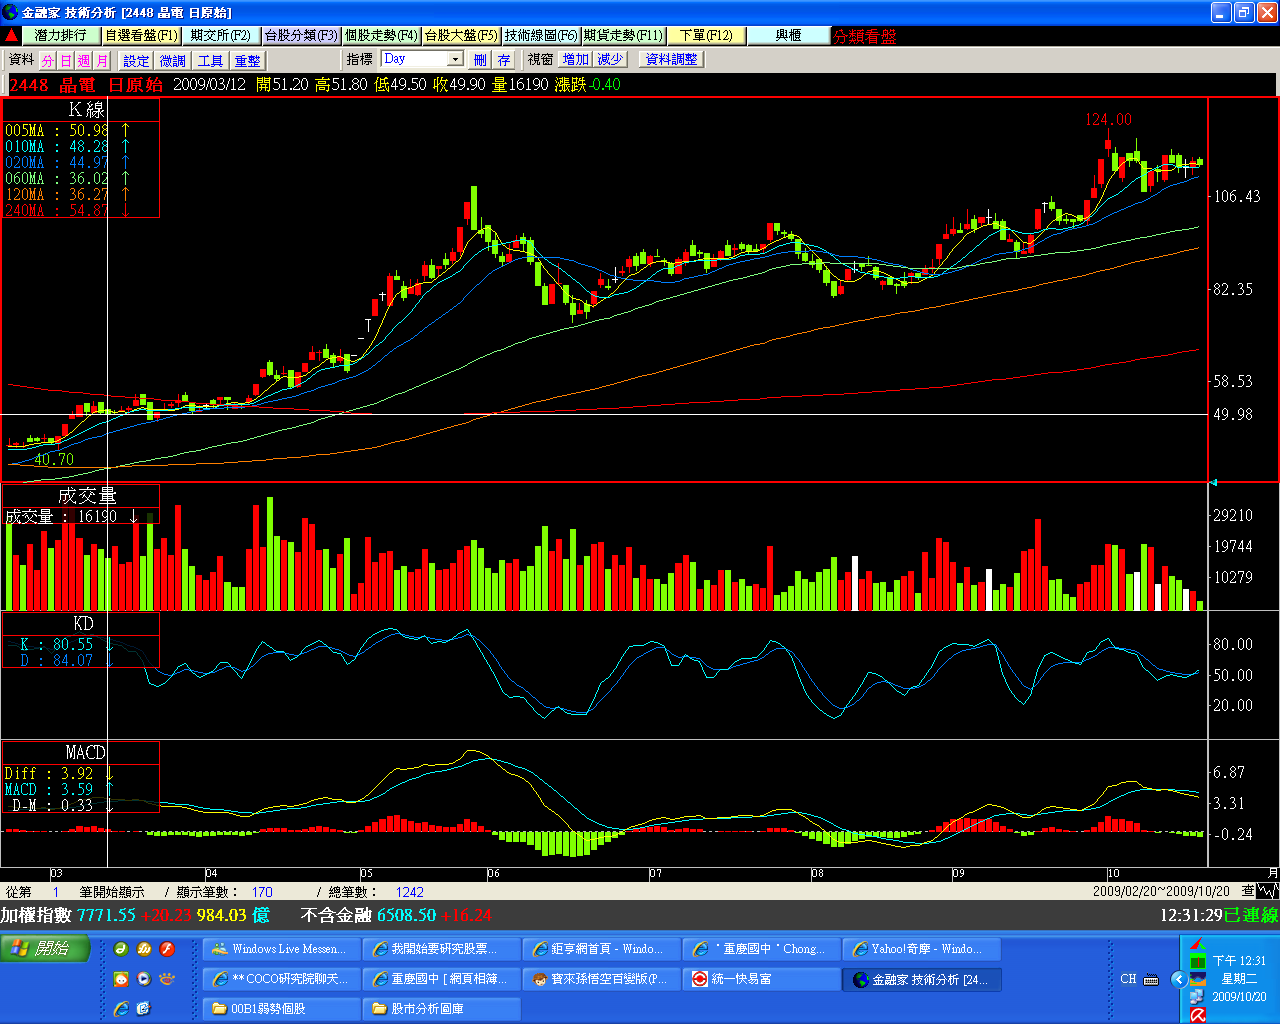The width and height of the screenshot is (1280, 1024).
Task: Click the K線 panel title
Action: tap(86, 110)
